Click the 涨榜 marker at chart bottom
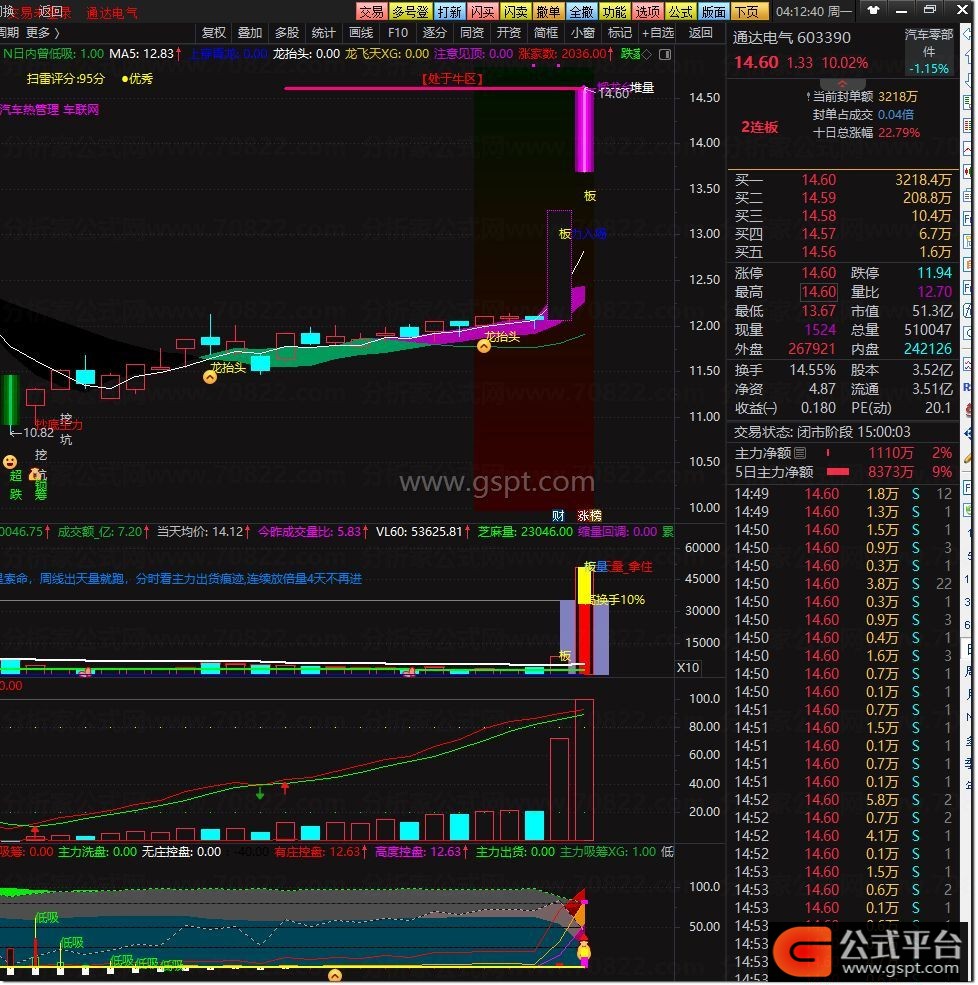This screenshot has width=978, height=985. point(589,516)
